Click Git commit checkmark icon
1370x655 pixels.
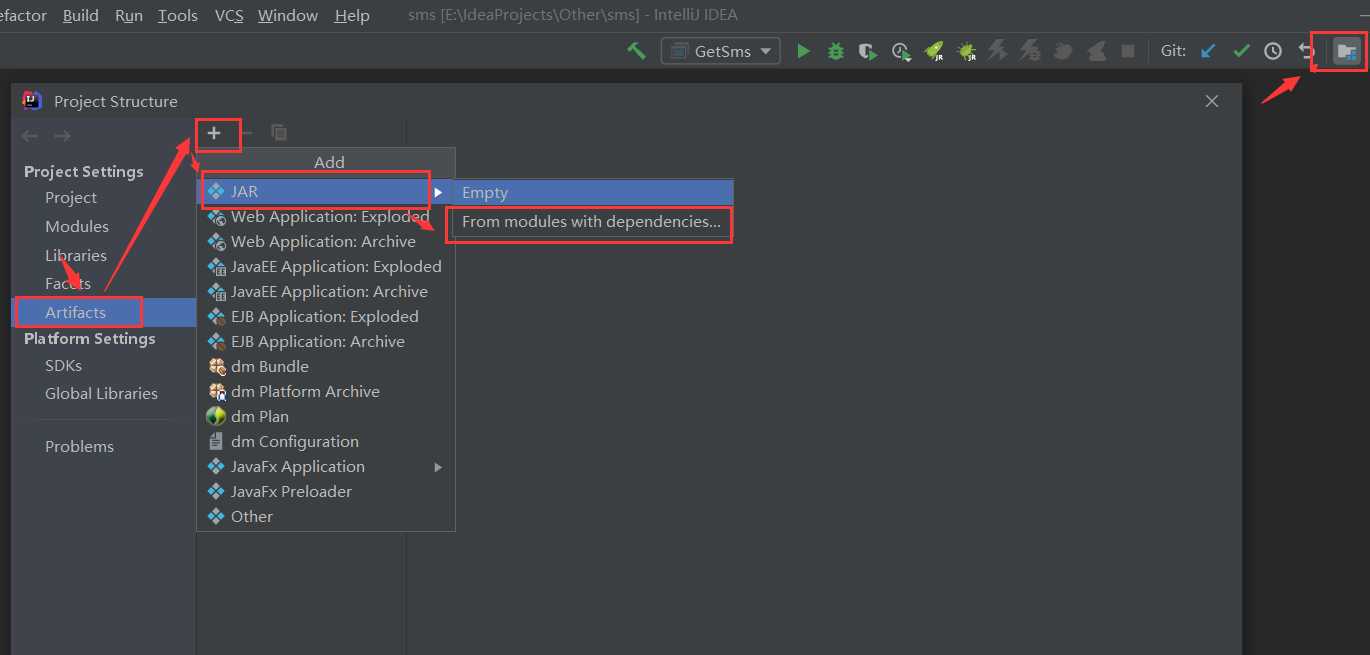pos(1241,51)
